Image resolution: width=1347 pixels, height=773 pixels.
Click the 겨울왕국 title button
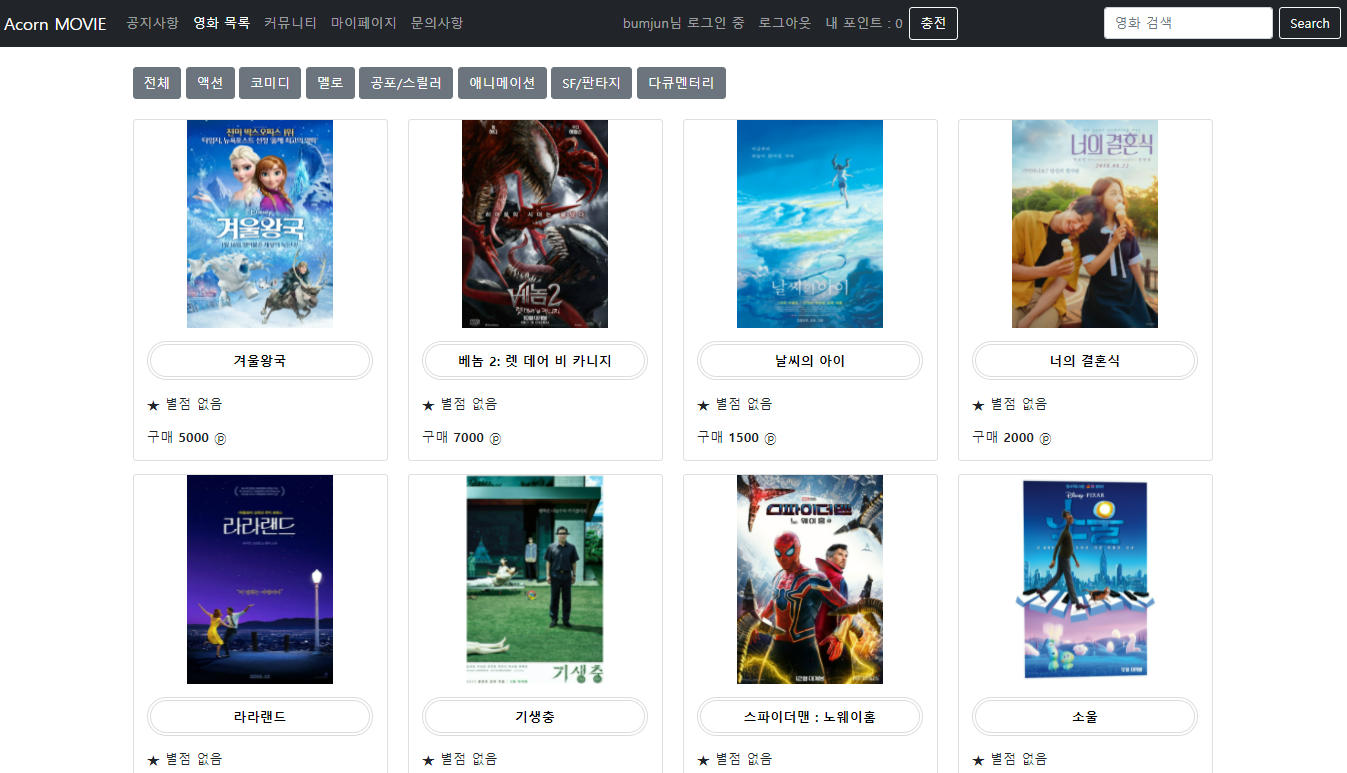point(260,361)
